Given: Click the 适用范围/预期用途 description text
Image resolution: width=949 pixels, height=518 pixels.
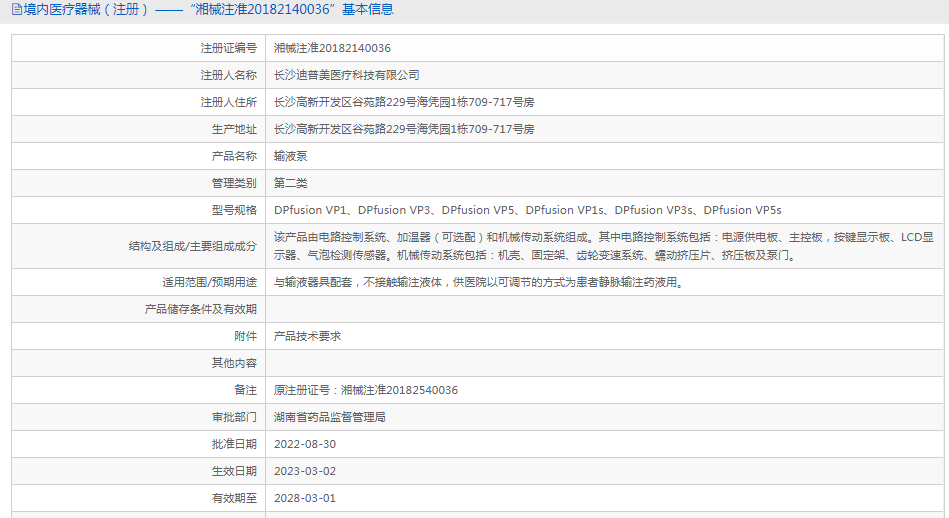Looking at the screenshot, I should pyautogui.click(x=478, y=283).
